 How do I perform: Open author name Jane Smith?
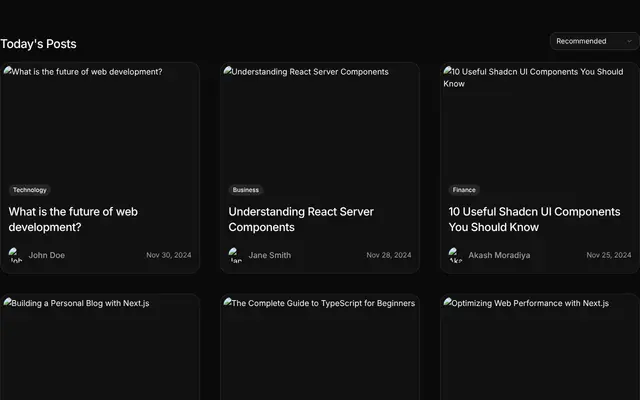point(270,256)
